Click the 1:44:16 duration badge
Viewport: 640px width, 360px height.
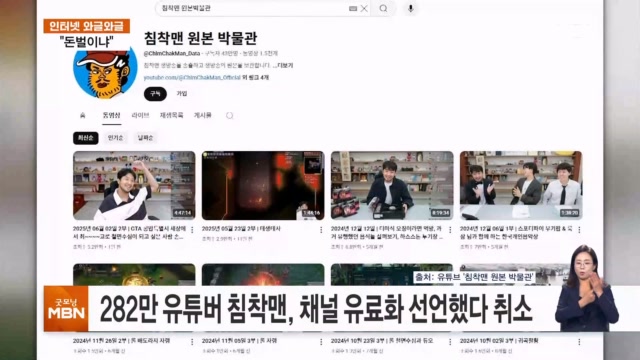coord(311,213)
